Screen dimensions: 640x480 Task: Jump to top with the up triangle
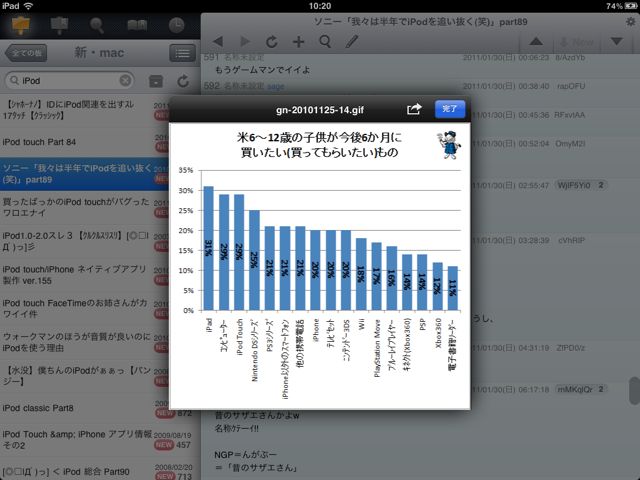click(536, 42)
